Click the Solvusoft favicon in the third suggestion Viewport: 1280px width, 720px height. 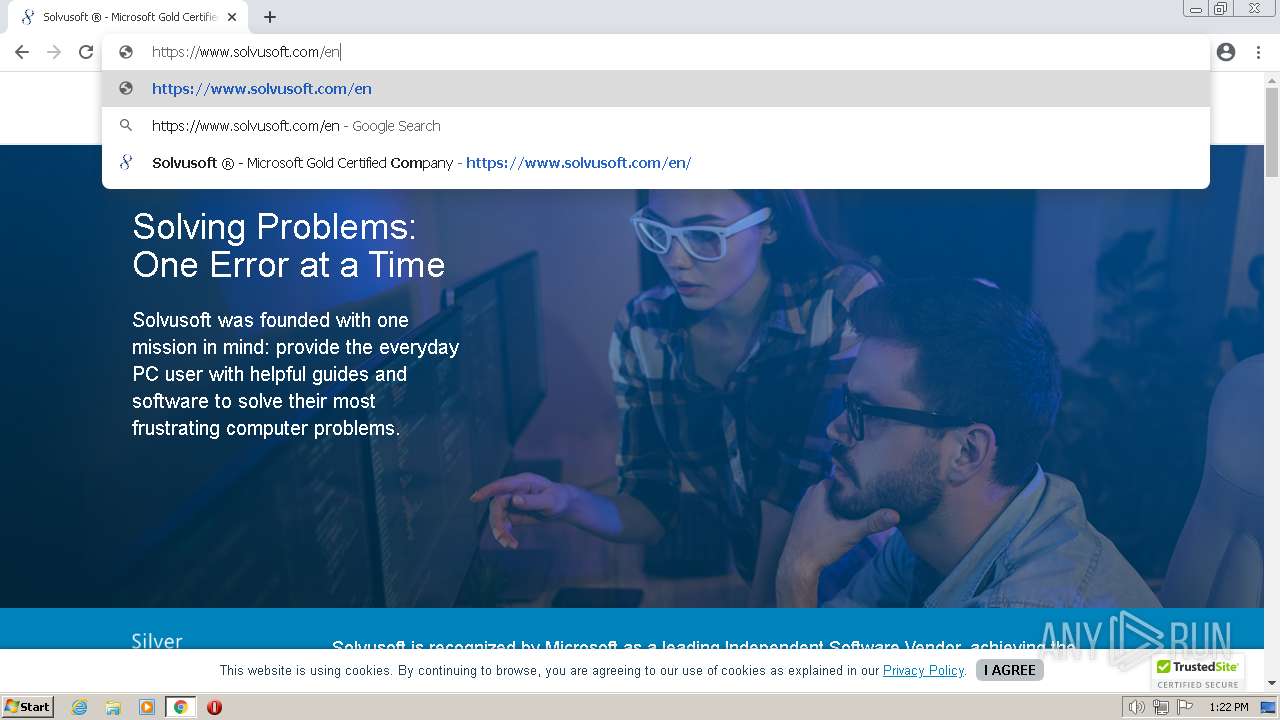tap(126, 162)
